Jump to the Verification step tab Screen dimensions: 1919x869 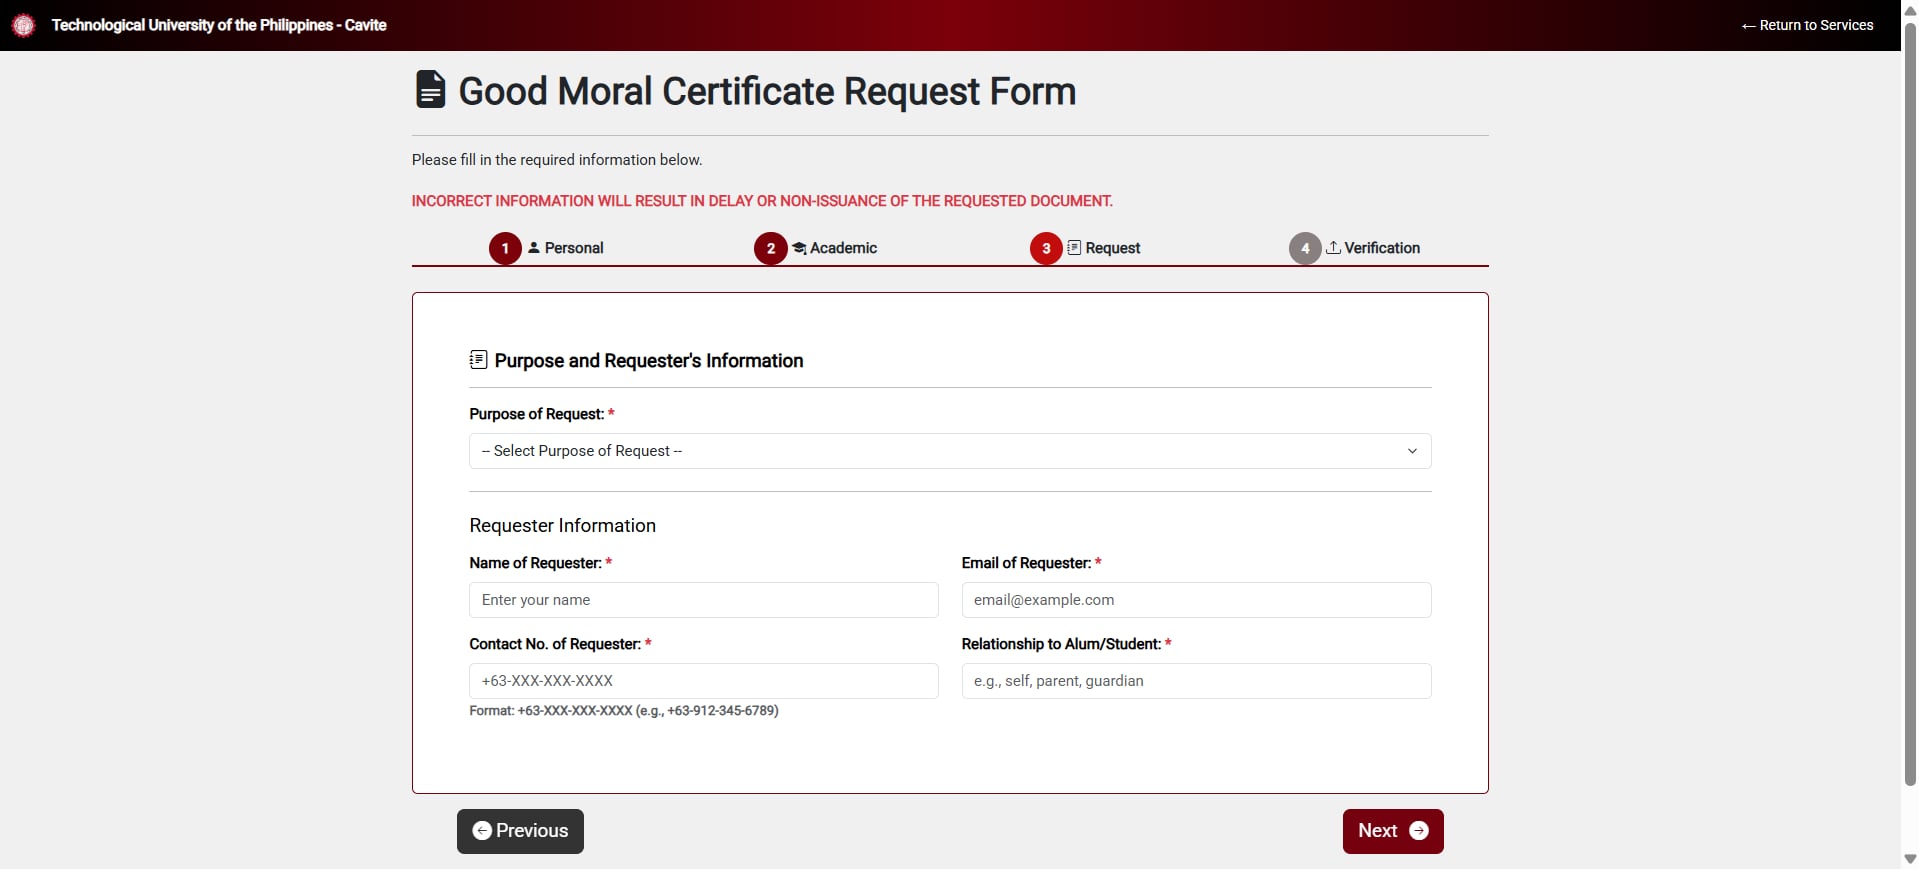(x=1381, y=248)
